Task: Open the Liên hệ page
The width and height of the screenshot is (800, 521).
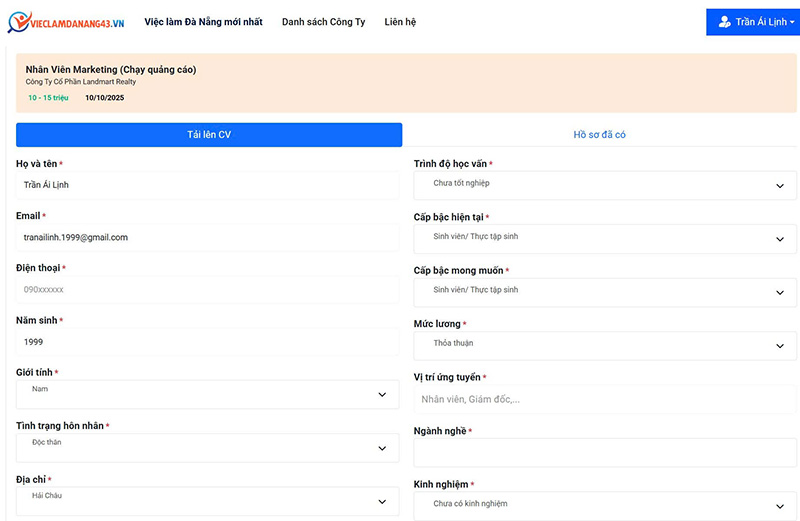Action: click(400, 22)
